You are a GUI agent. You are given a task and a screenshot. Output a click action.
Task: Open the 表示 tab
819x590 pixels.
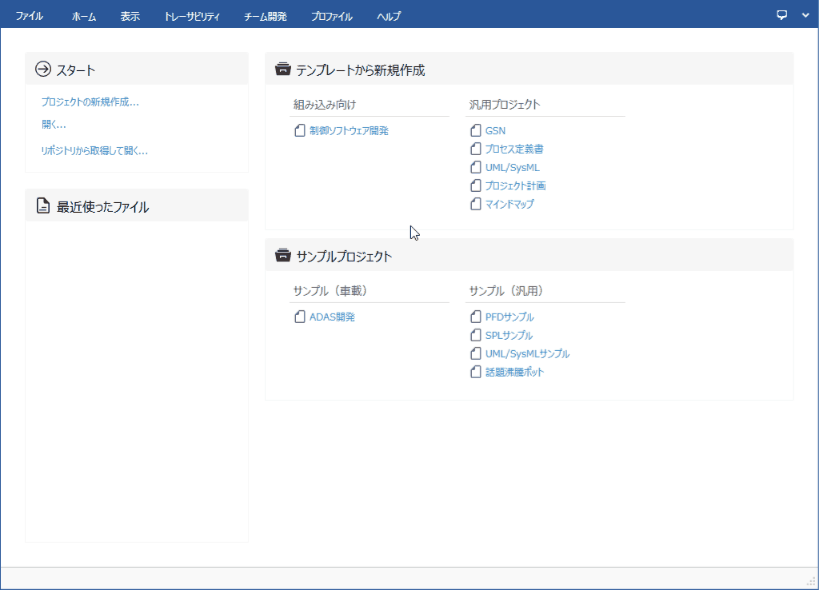(x=130, y=16)
